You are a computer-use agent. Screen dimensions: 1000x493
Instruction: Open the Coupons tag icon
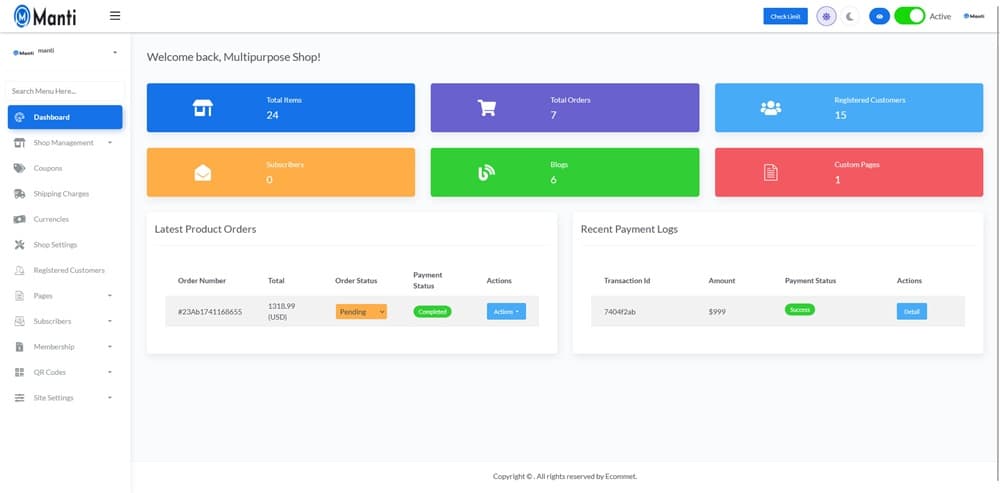20,168
